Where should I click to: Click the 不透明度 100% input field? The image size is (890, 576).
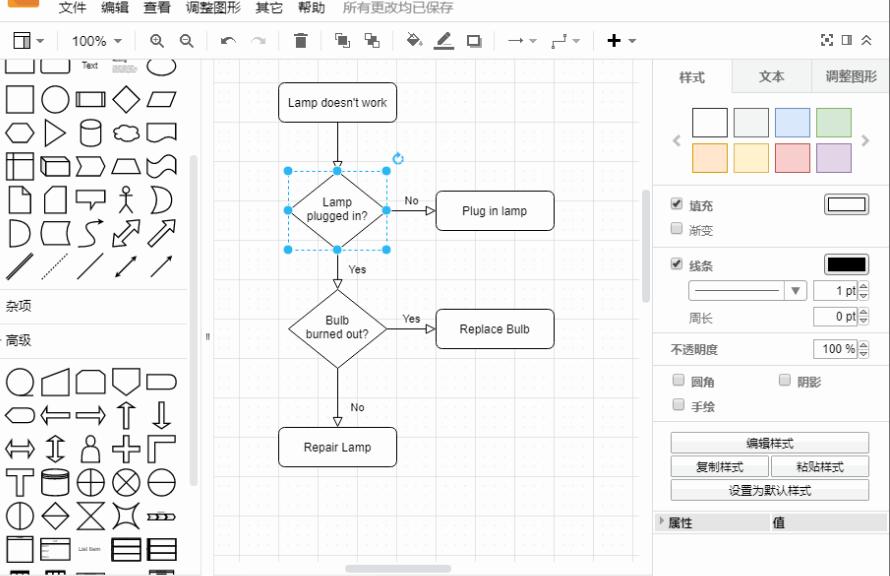pos(836,348)
